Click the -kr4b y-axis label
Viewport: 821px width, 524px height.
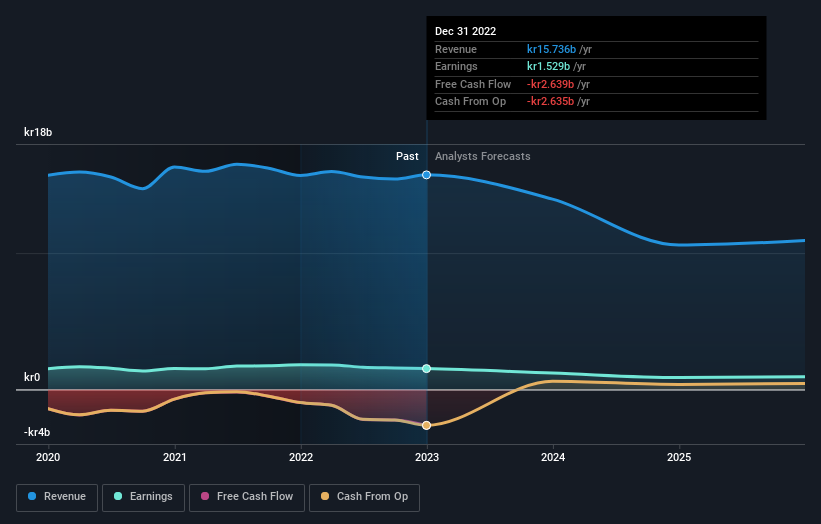click(x=37, y=432)
